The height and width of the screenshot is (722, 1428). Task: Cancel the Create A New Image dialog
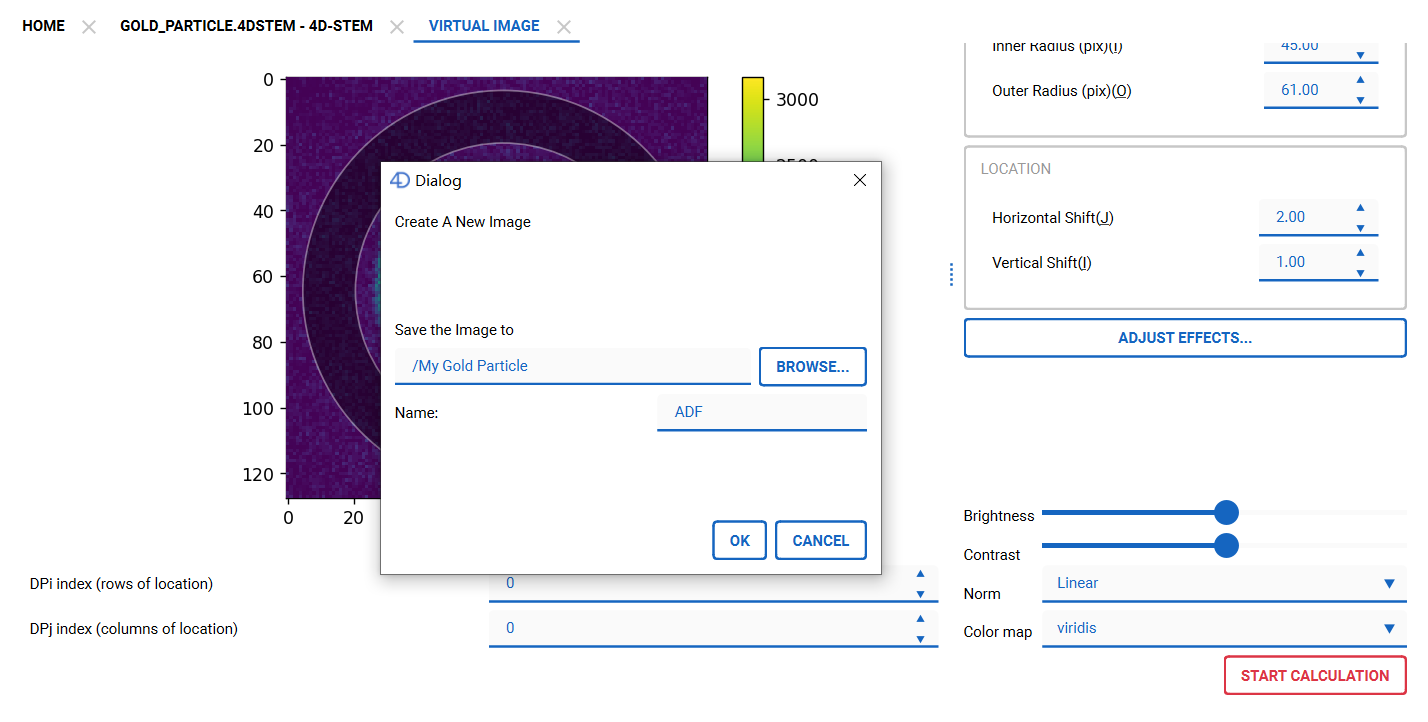(820, 540)
